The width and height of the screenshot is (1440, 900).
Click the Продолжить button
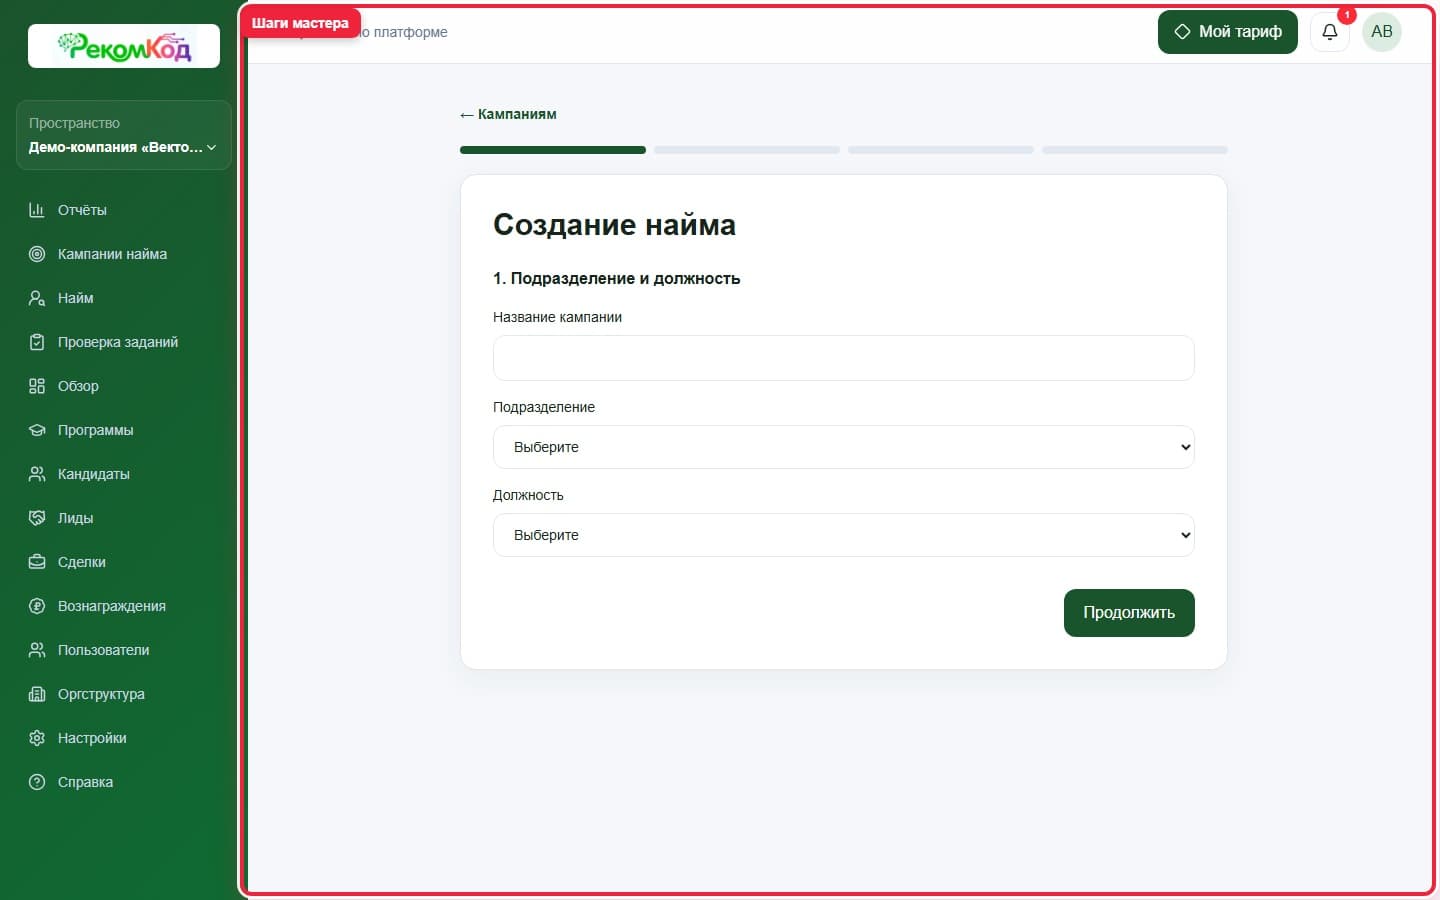[x=1129, y=613]
